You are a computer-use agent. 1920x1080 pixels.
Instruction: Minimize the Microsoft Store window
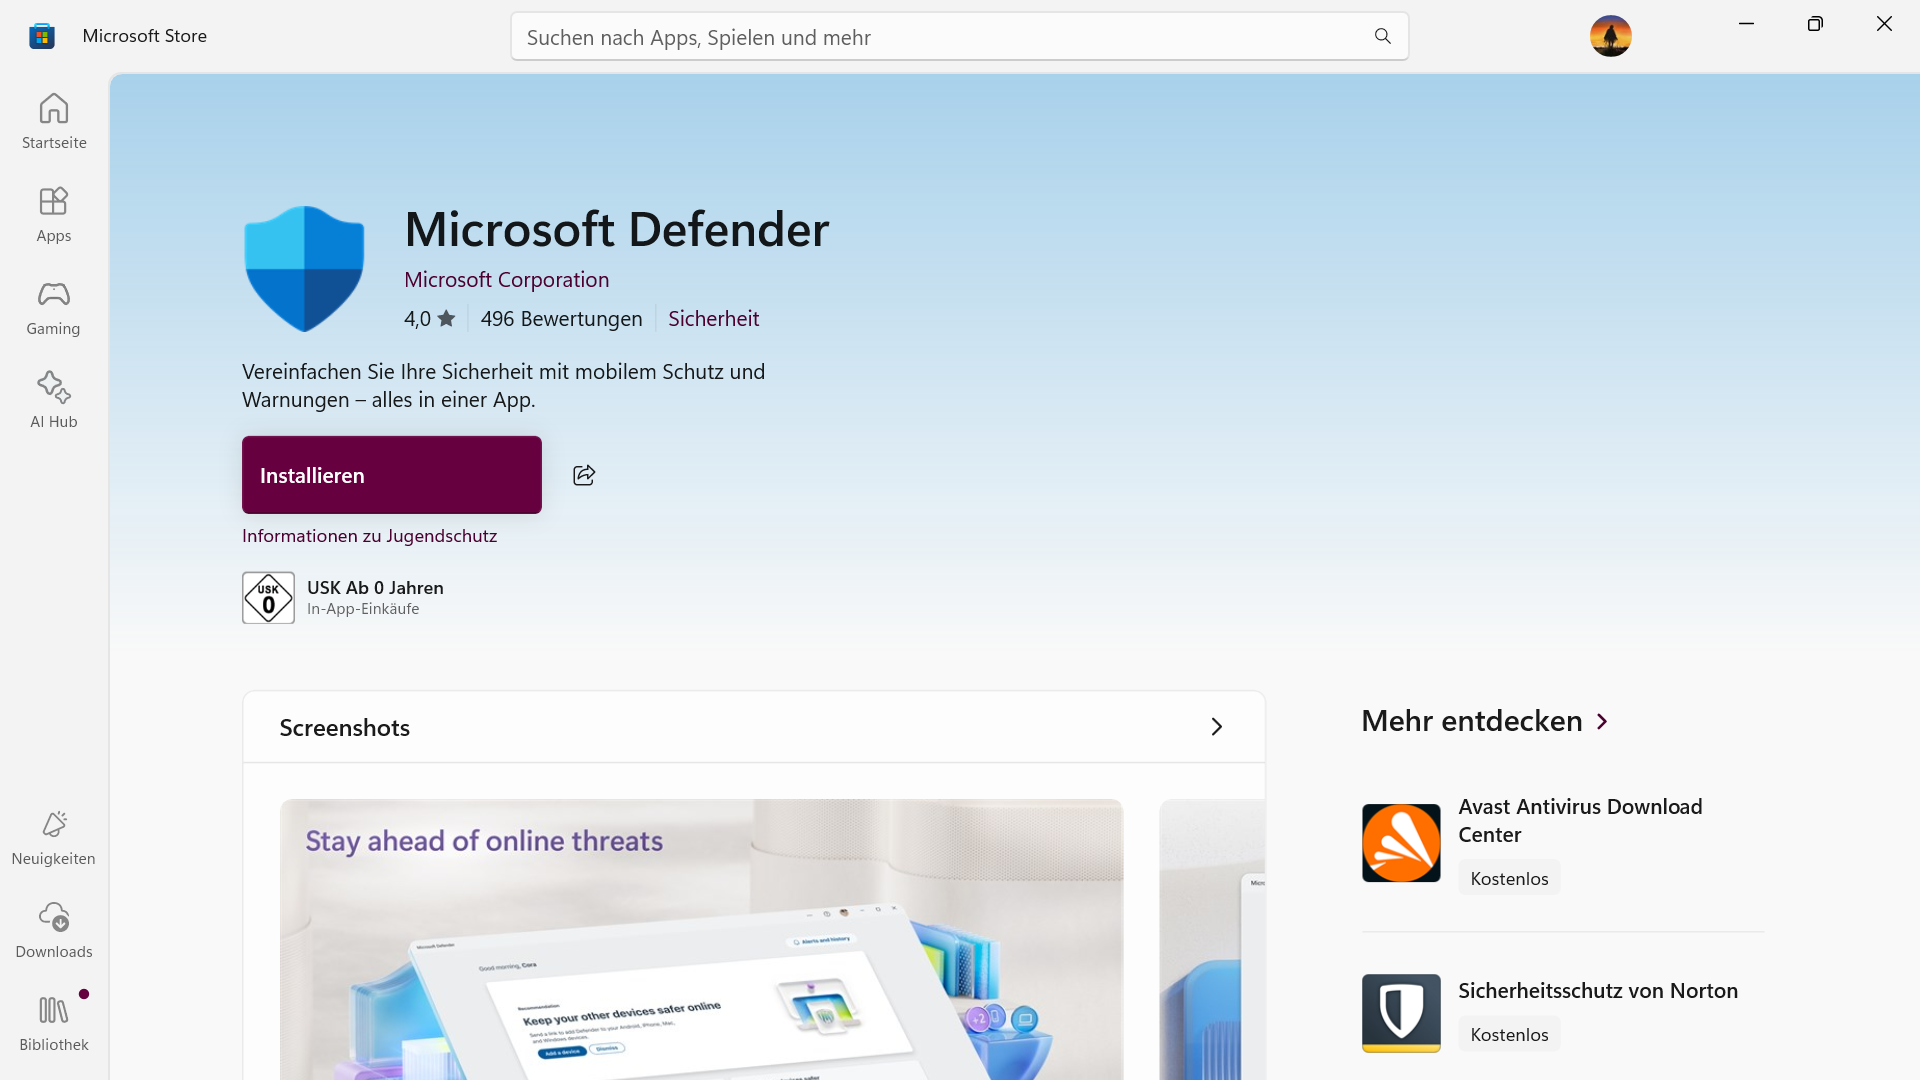click(x=1746, y=23)
